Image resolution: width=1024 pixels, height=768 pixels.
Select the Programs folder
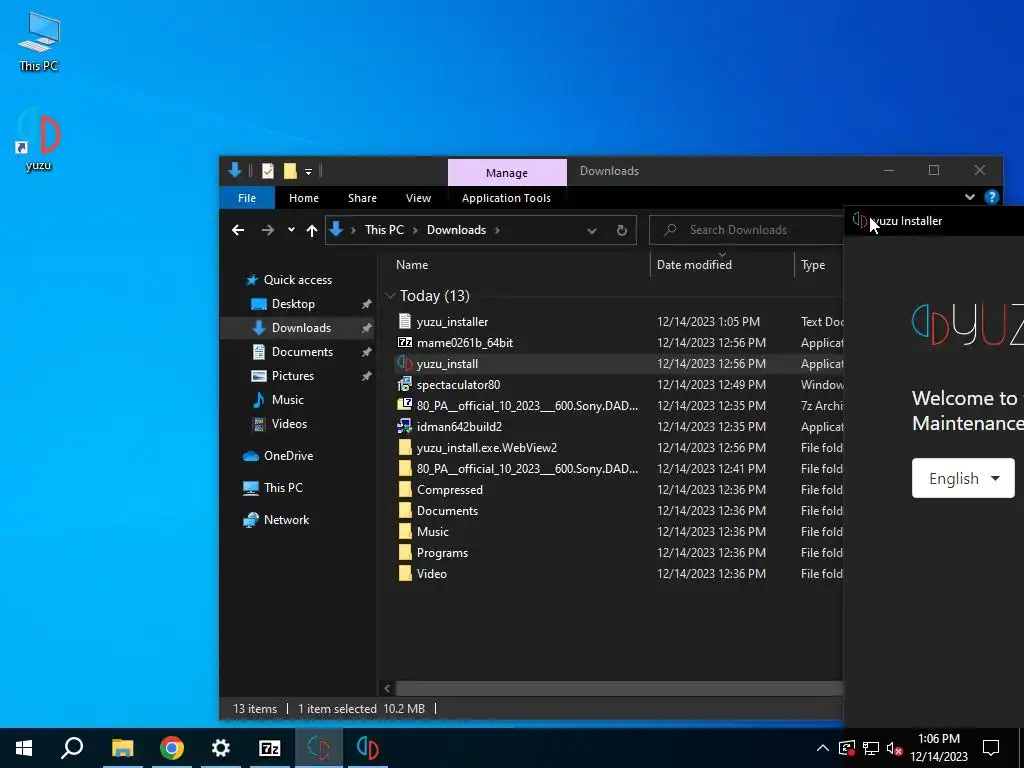click(x=442, y=552)
